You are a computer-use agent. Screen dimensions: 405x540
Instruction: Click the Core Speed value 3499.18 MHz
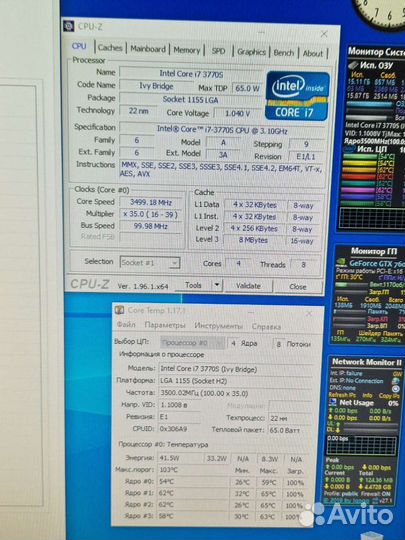point(150,202)
